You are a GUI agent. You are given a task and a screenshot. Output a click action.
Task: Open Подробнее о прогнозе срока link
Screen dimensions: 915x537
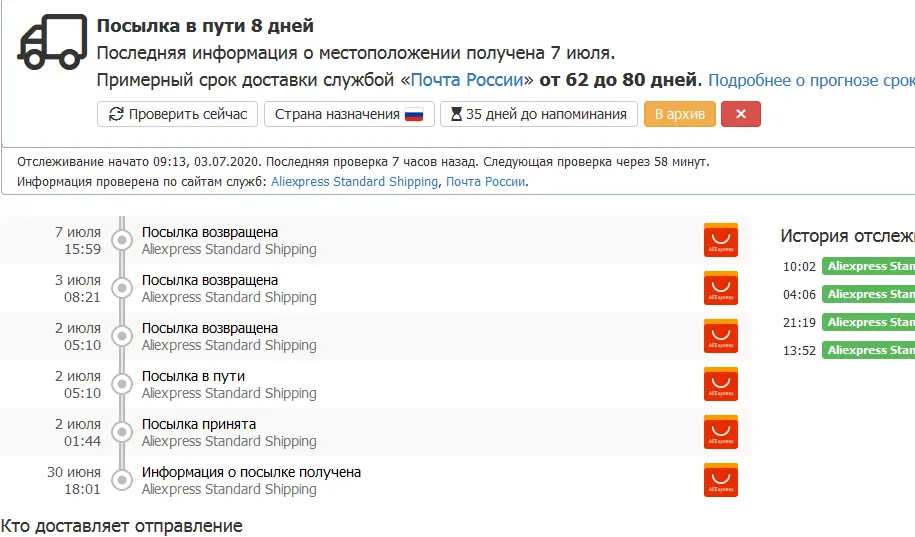[811, 80]
